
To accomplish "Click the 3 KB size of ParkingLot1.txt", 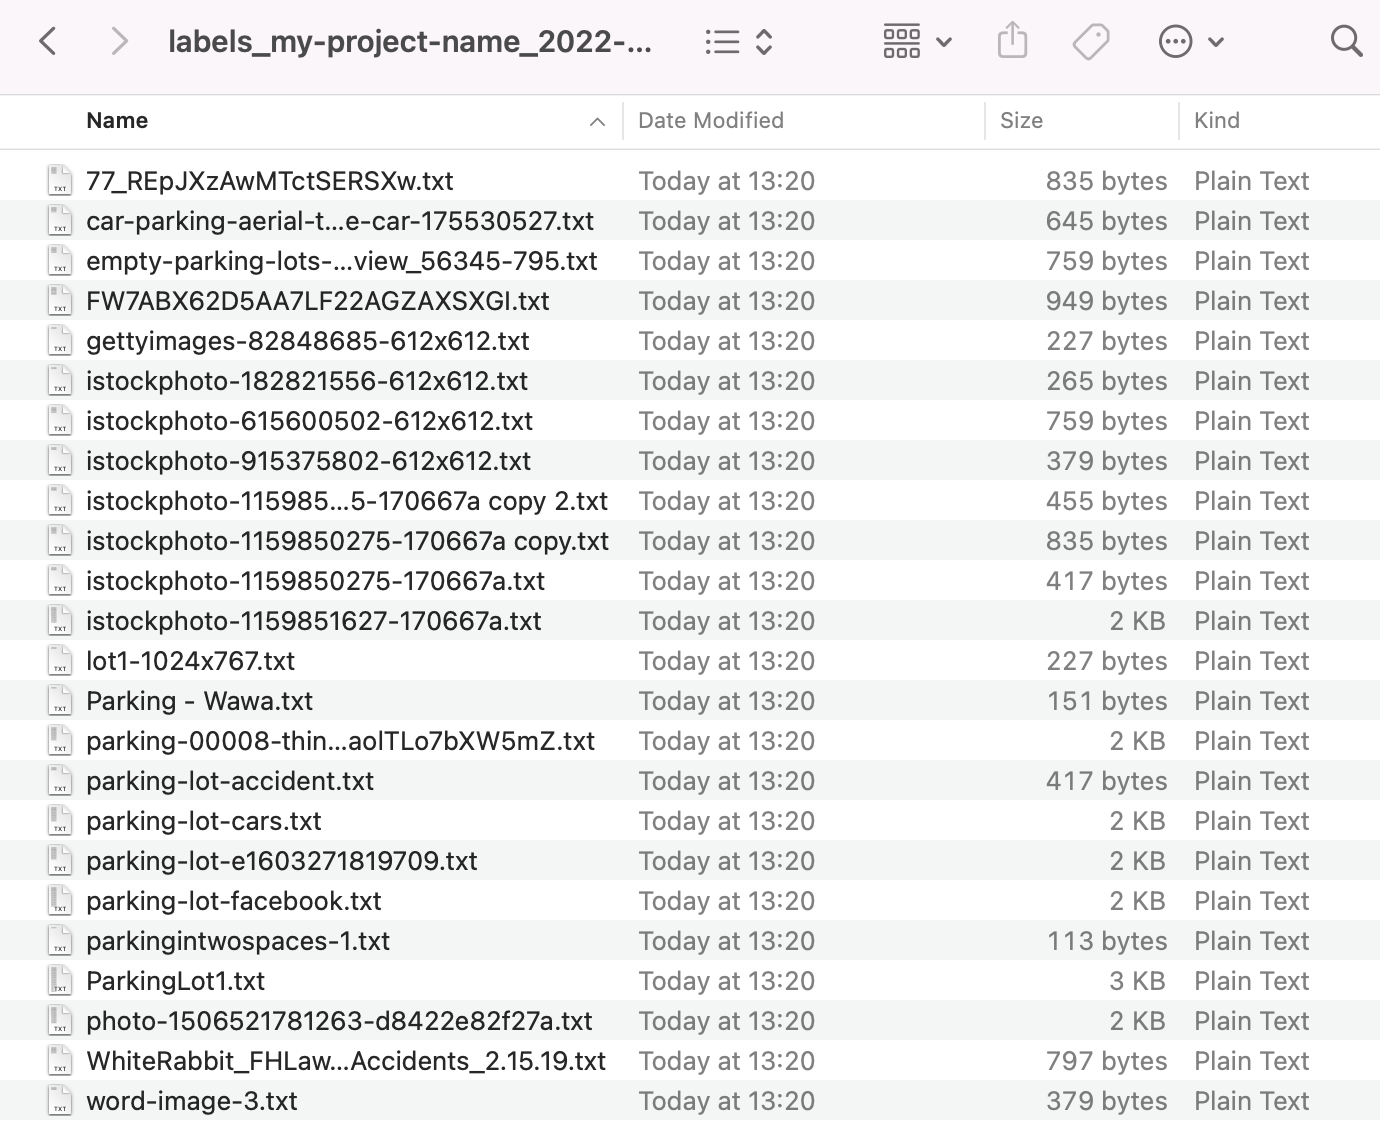I will [1138, 981].
